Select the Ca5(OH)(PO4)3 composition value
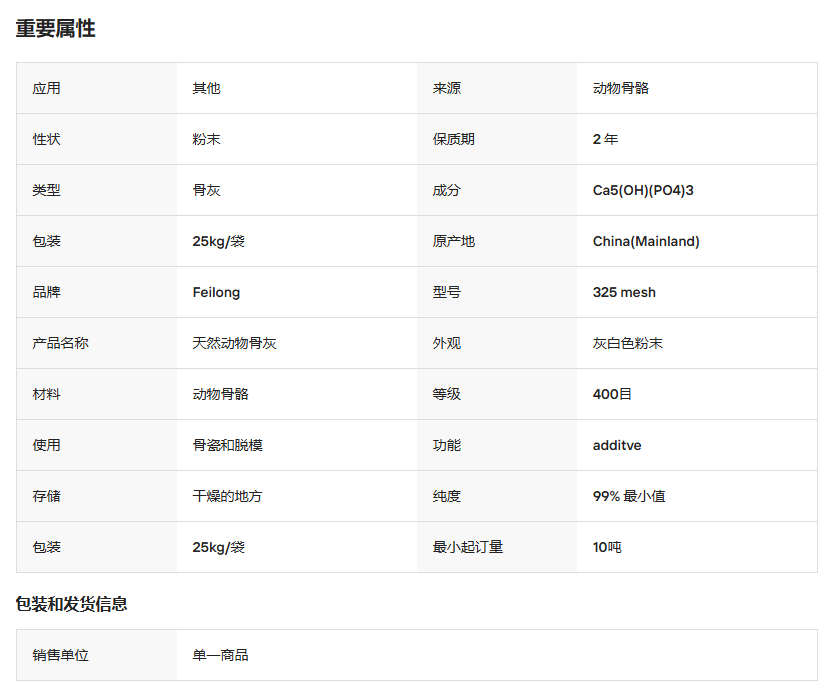The width and height of the screenshot is (830, 696). tap(643, 190)
